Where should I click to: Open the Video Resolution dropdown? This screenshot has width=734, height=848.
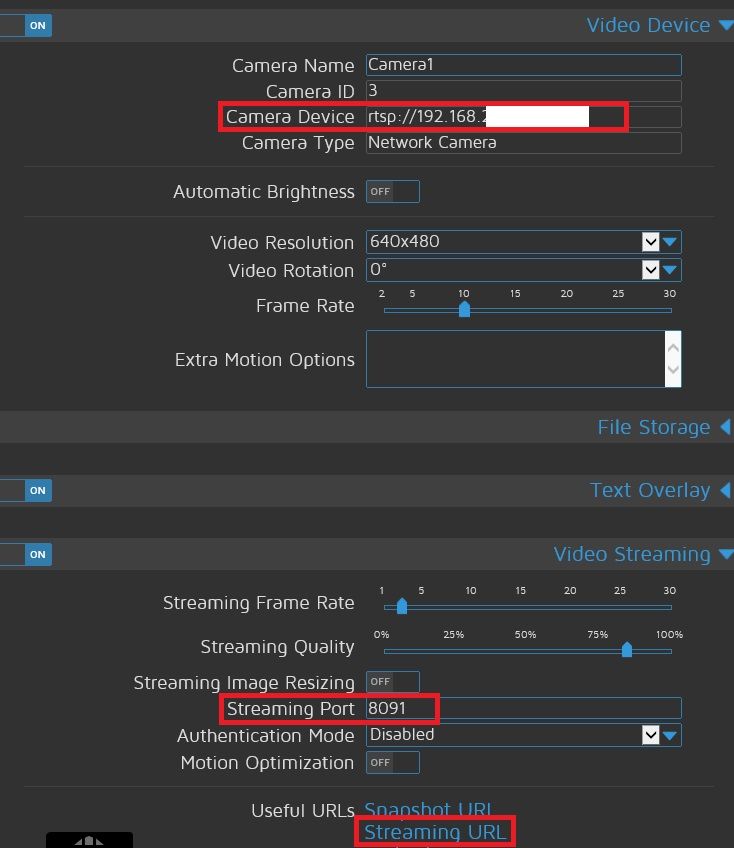[x=660, y=242]
